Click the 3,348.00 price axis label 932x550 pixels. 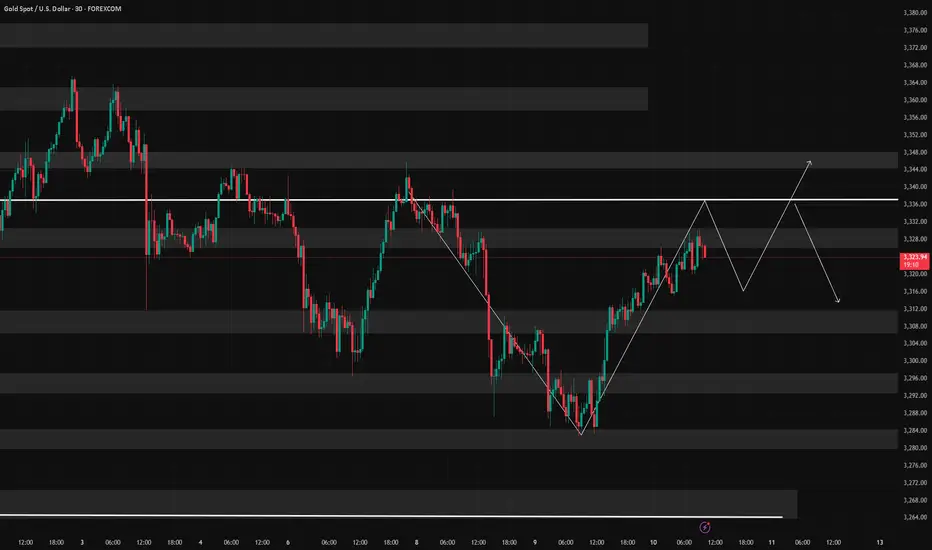(x=915, y=152)
